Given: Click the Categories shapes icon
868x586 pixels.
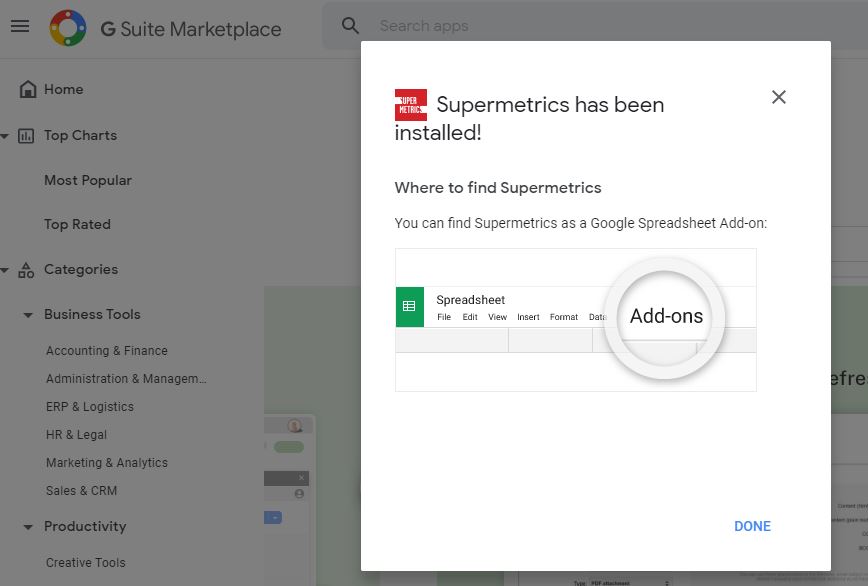Looking at the screenshot, I should point(26,269).
